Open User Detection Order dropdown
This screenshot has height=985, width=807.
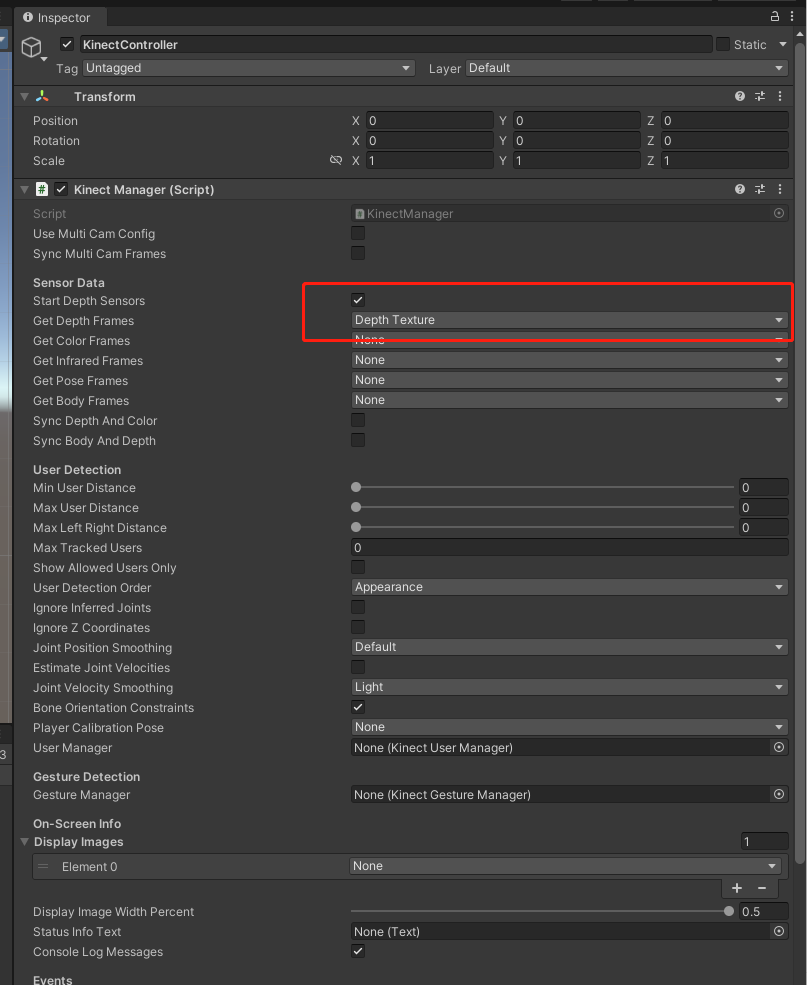click(570, 587)
